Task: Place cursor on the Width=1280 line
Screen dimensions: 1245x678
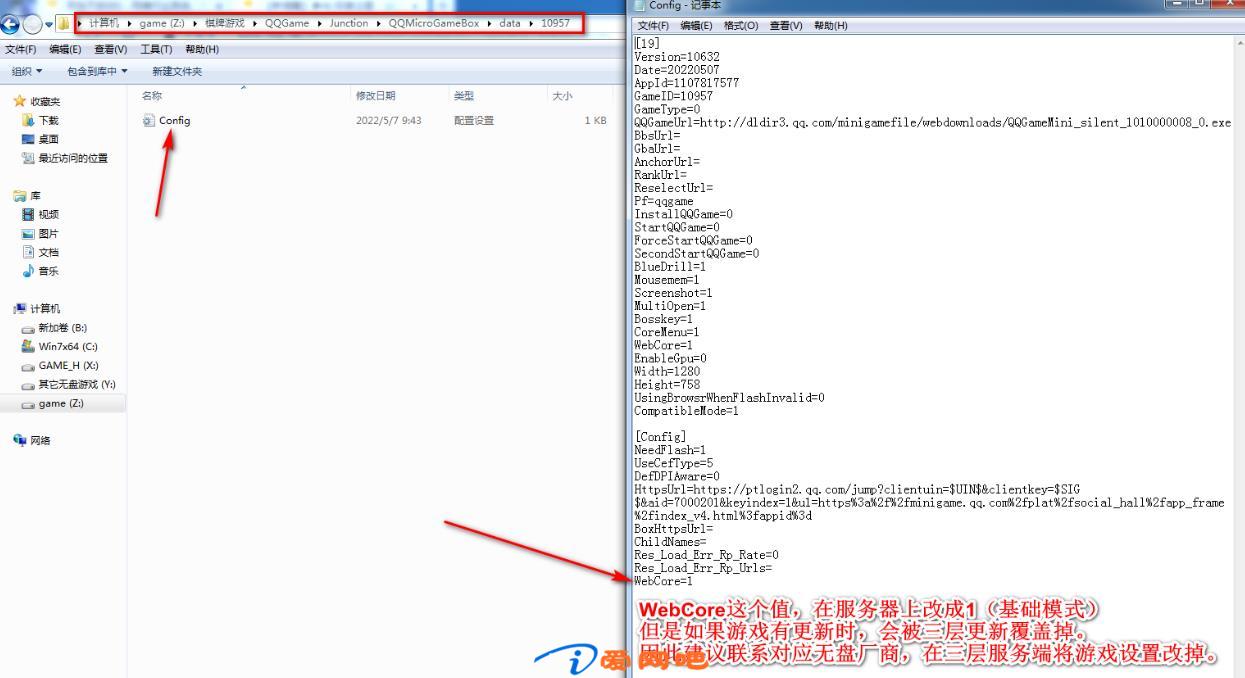Action: pos(667,371)
